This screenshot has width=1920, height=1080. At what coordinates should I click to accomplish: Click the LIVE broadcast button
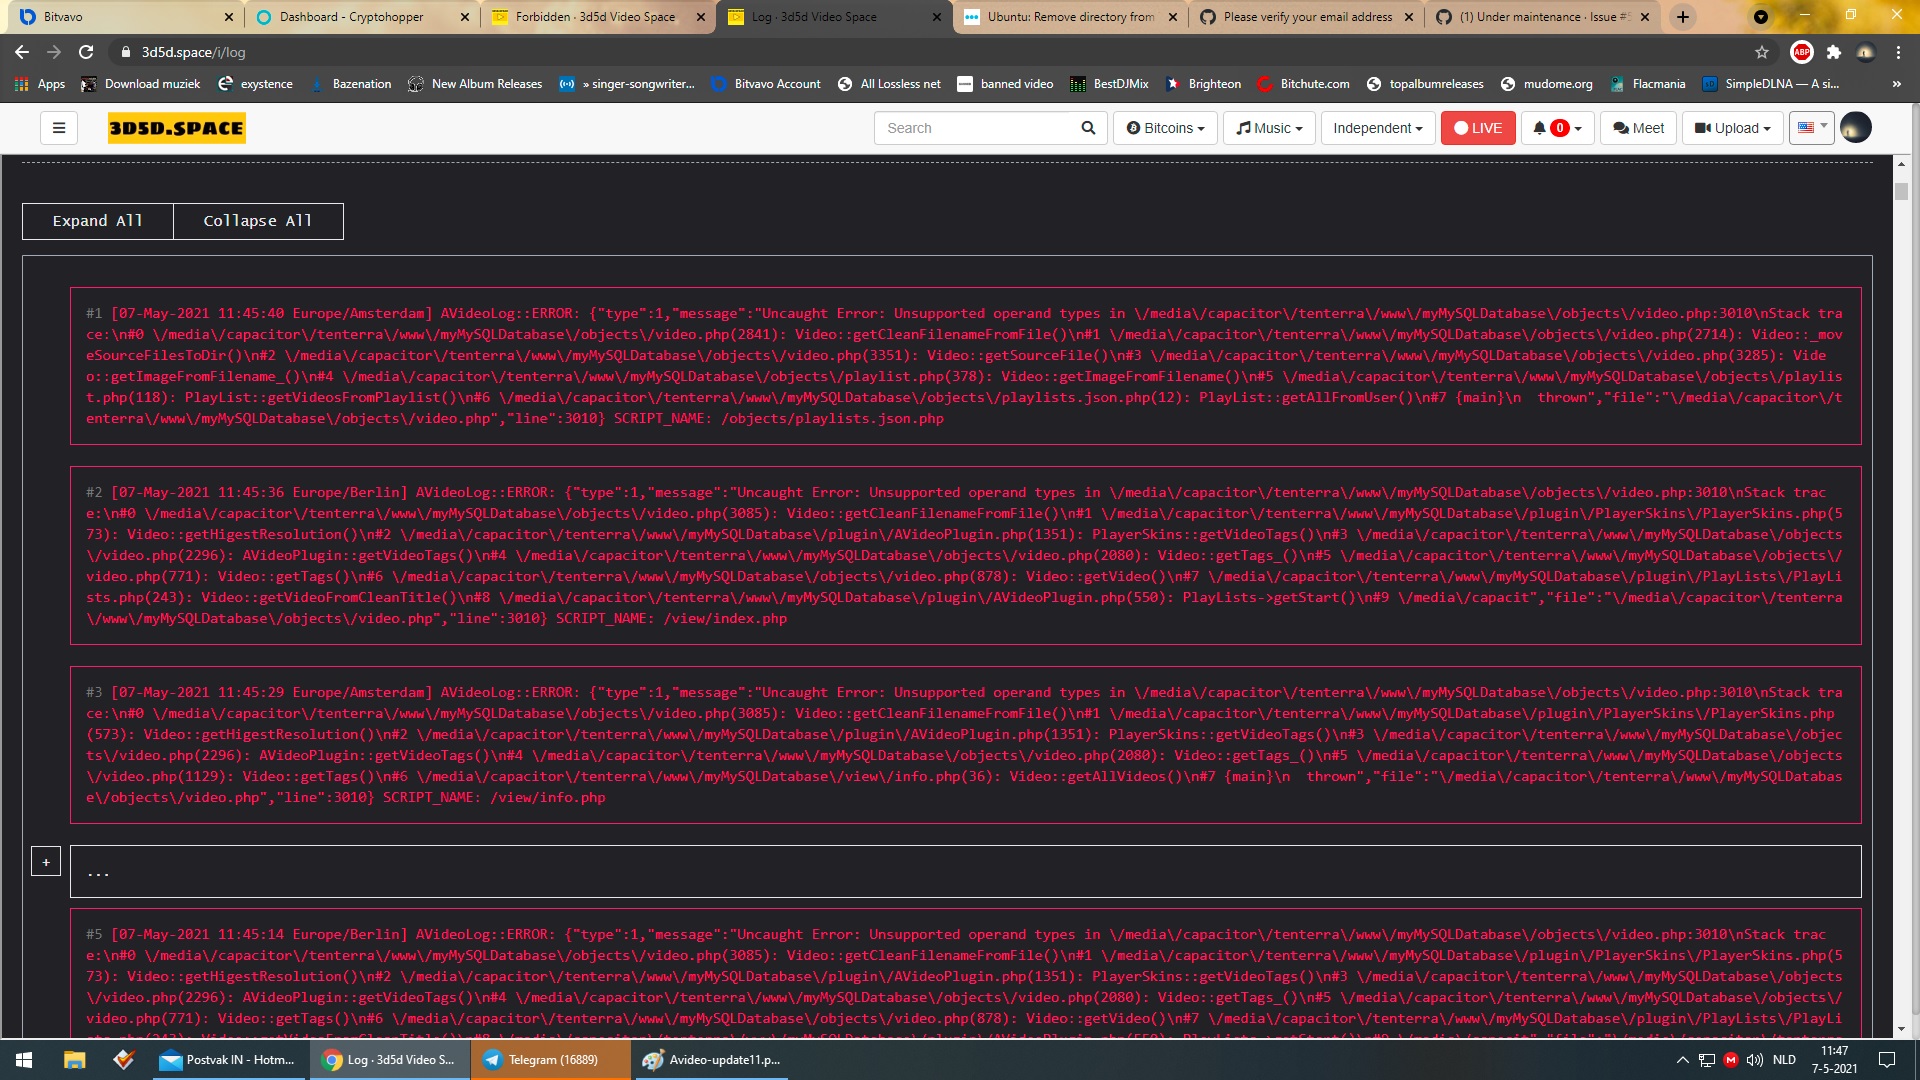[x=1477, y=128]
